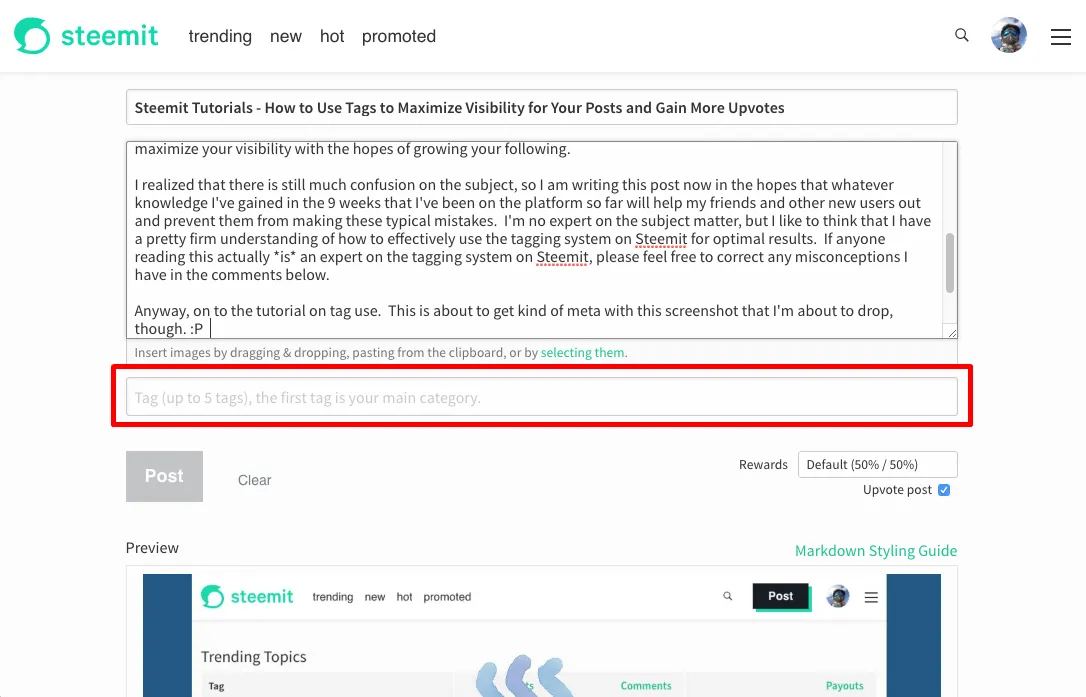Open the hamburger menu icon

point(1060,37)
